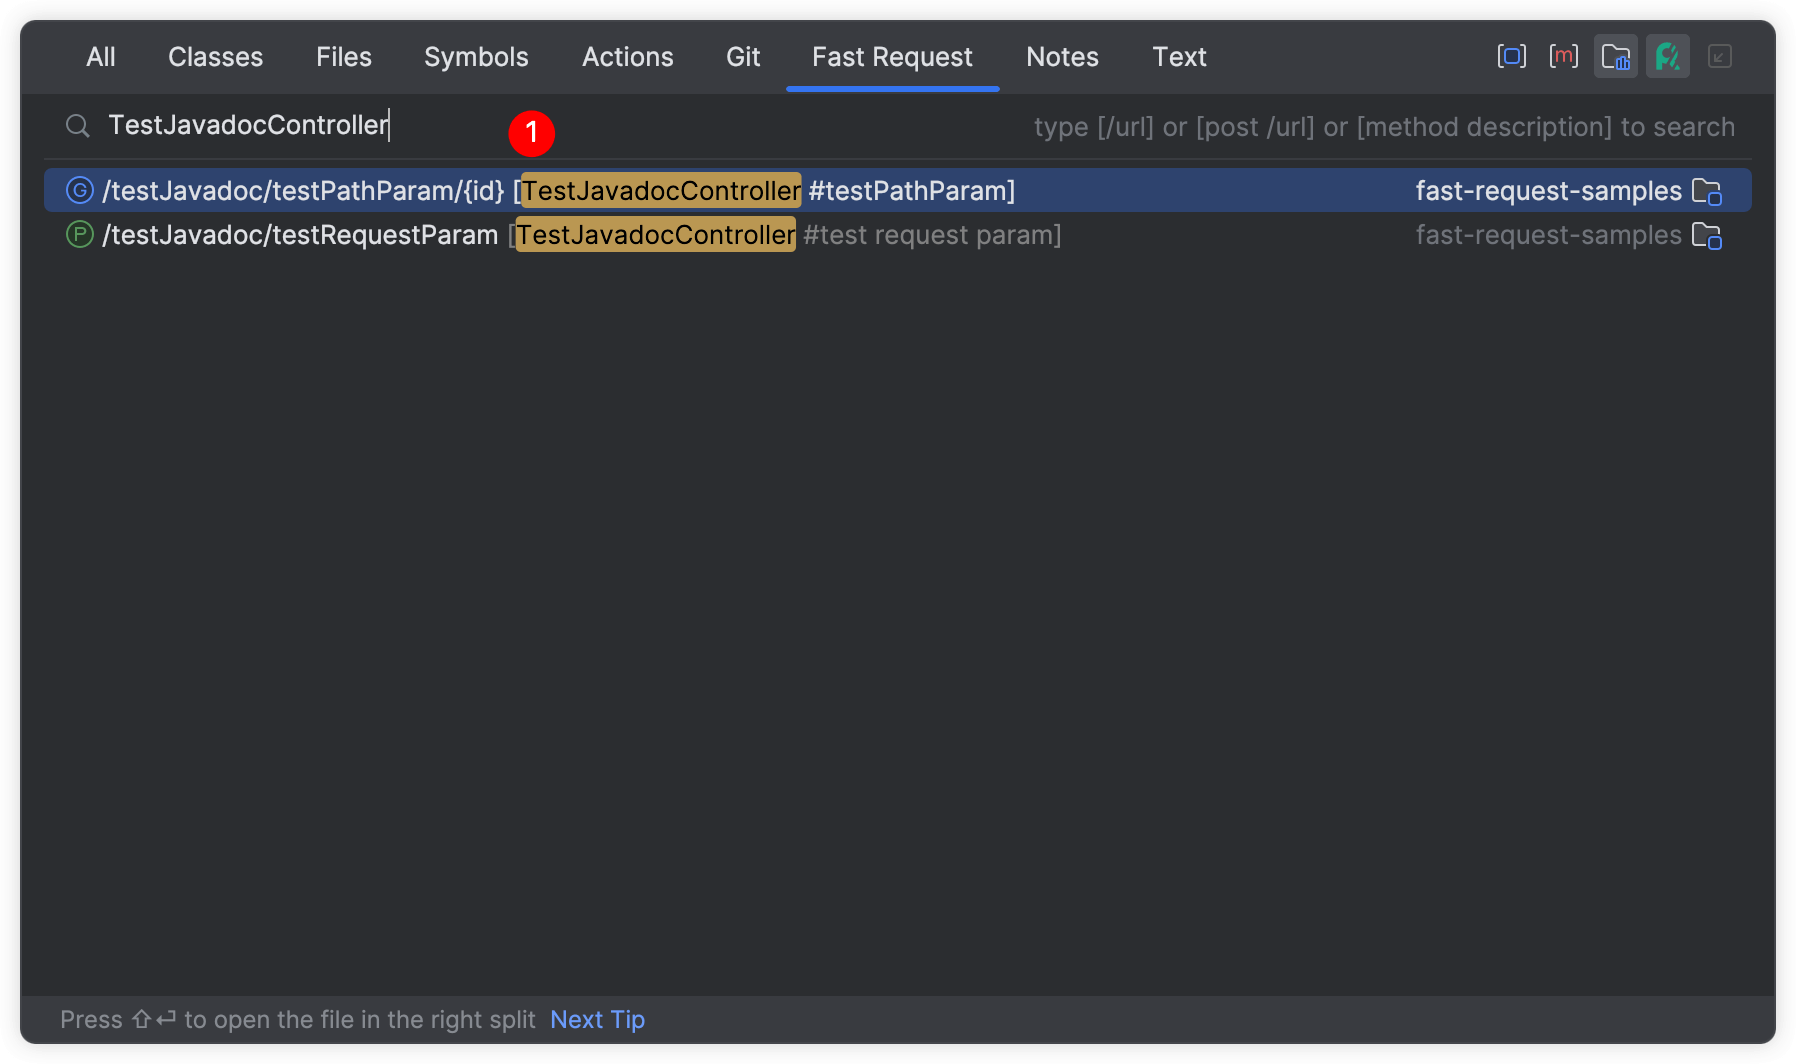Switch to the Notes tab
This screenshot has width=1796, height=1064.
(x=1062, y=57)
